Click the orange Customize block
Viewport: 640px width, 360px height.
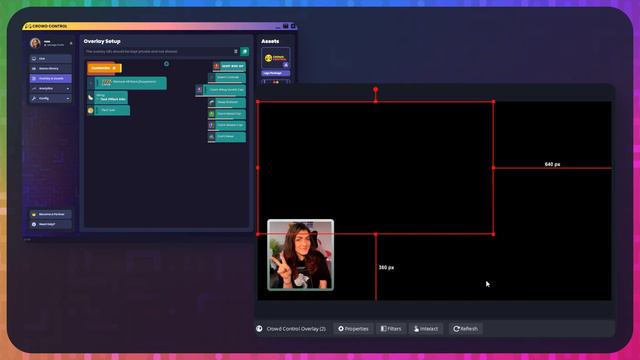104,68
